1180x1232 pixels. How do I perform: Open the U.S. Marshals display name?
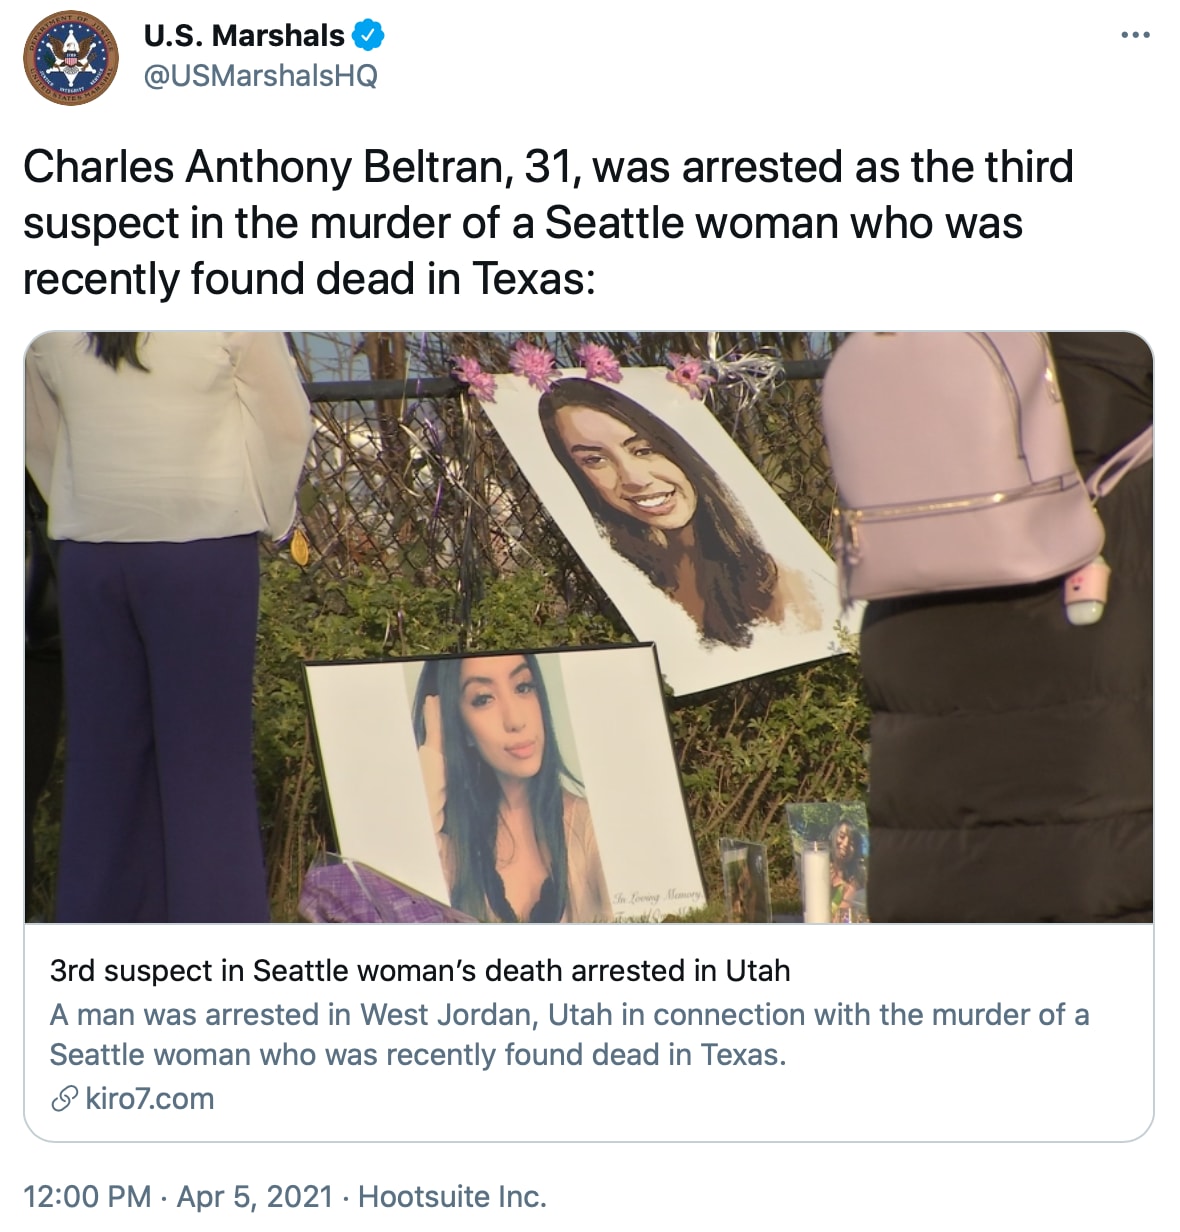coord(244,36)
